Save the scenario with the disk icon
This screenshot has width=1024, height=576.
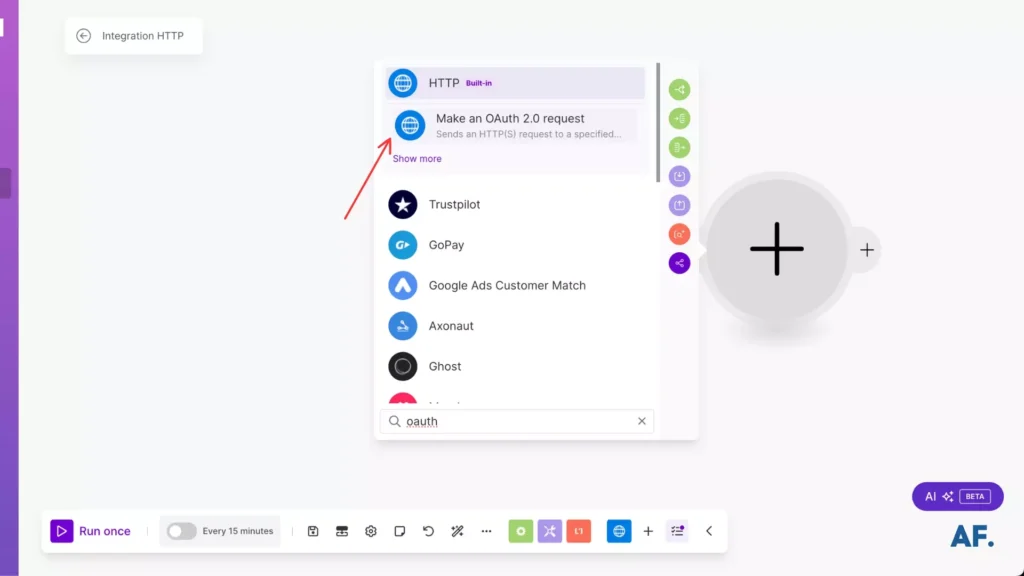[x=313, y=531]
